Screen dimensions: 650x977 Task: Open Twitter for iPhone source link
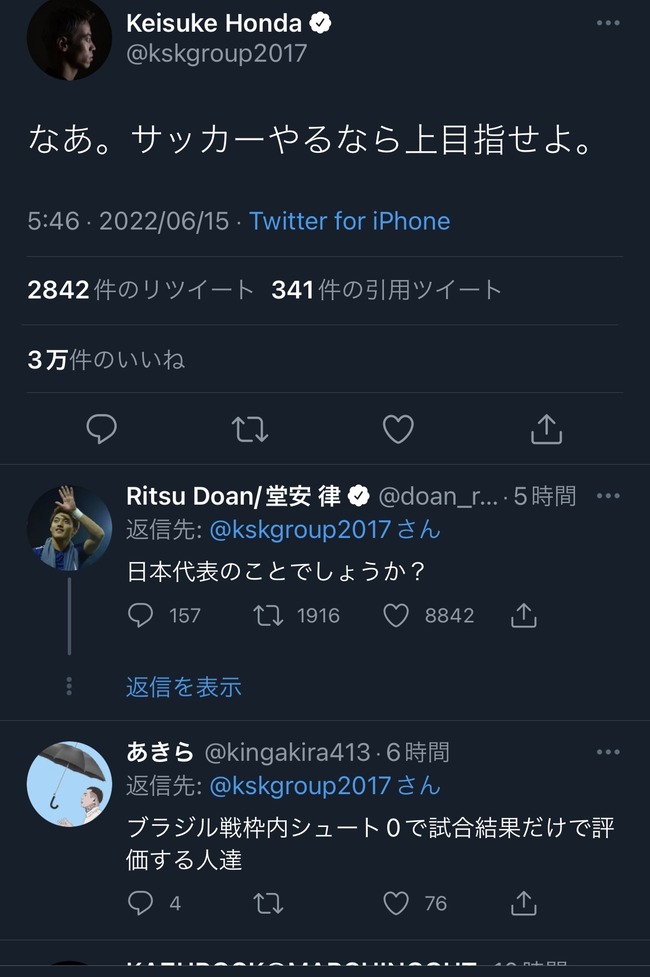(350, 221)
